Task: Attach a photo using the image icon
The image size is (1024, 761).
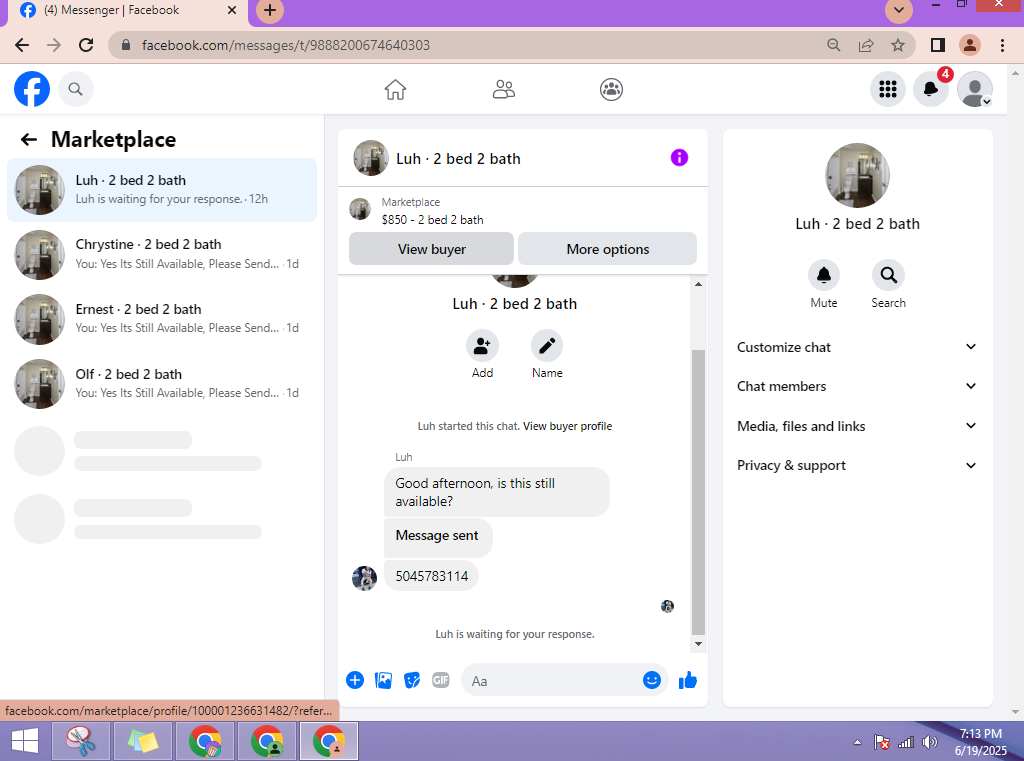Action: (x=383, y=681)
